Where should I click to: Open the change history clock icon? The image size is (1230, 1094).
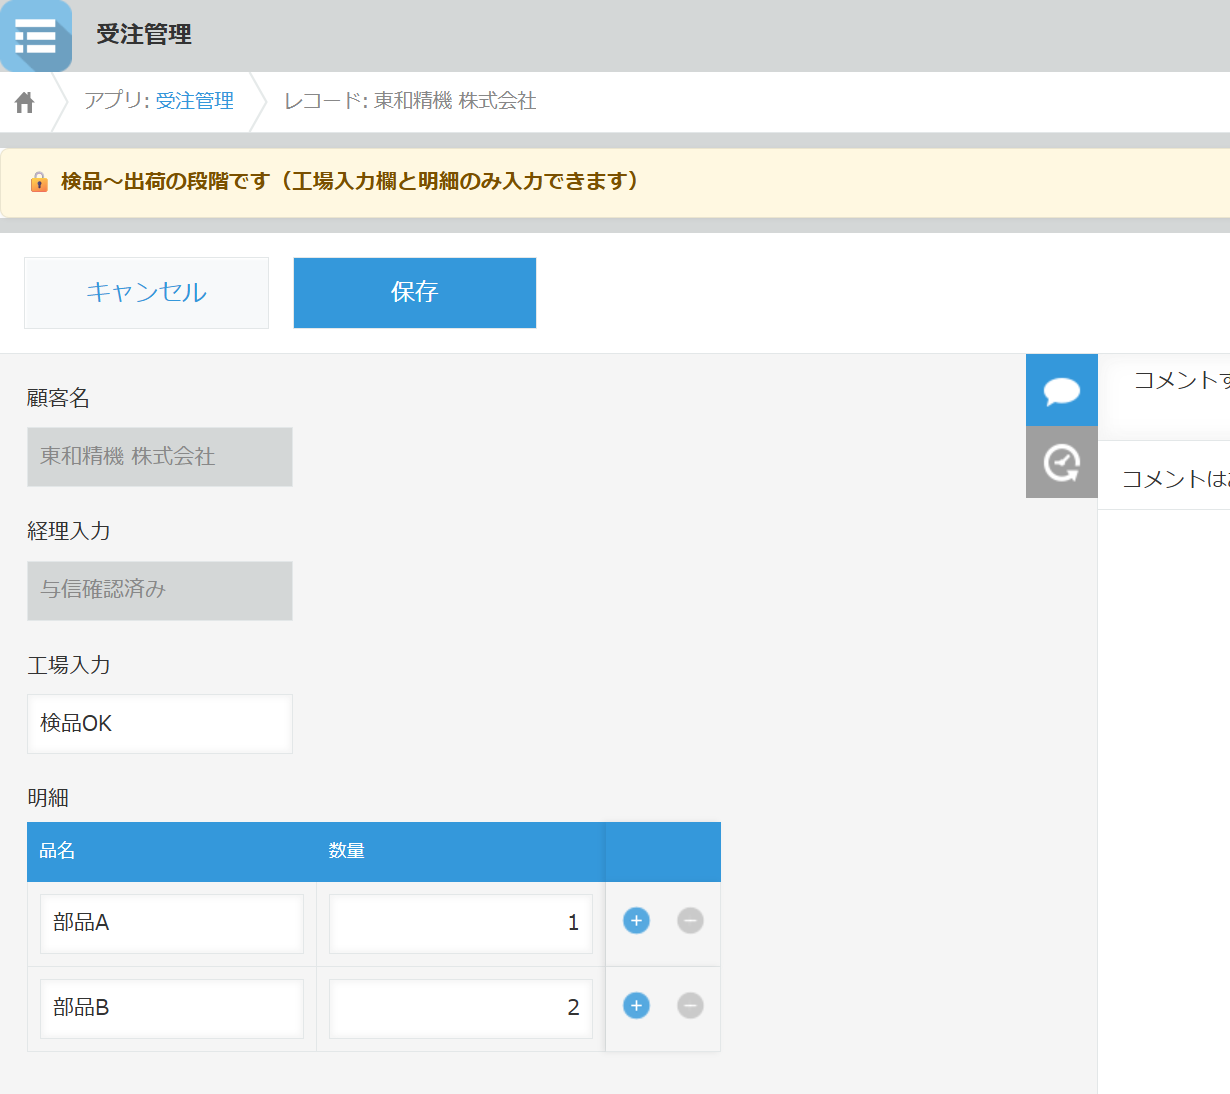coord(1062,462)
